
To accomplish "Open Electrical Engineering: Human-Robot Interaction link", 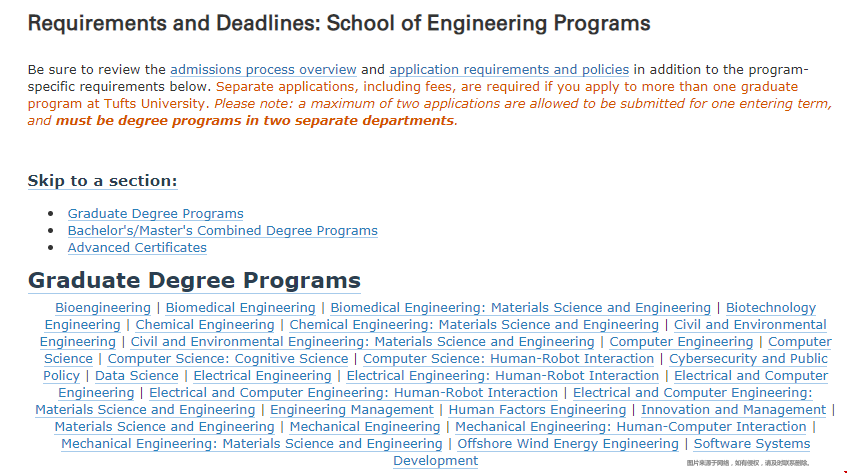I will point(502,376).
